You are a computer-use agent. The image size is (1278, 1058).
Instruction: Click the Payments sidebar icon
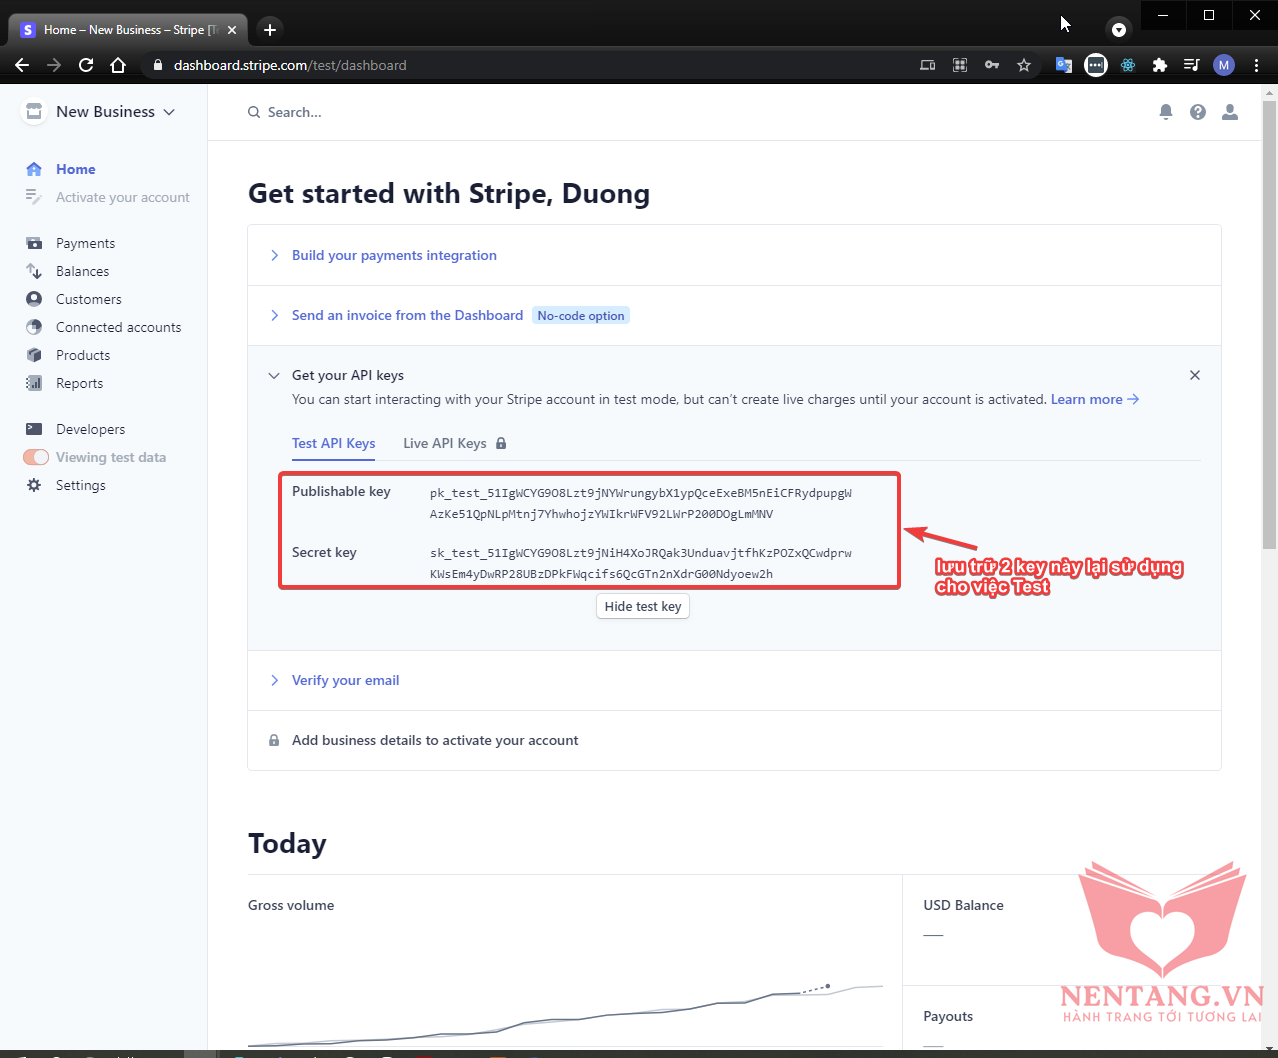tap(34, 243)
